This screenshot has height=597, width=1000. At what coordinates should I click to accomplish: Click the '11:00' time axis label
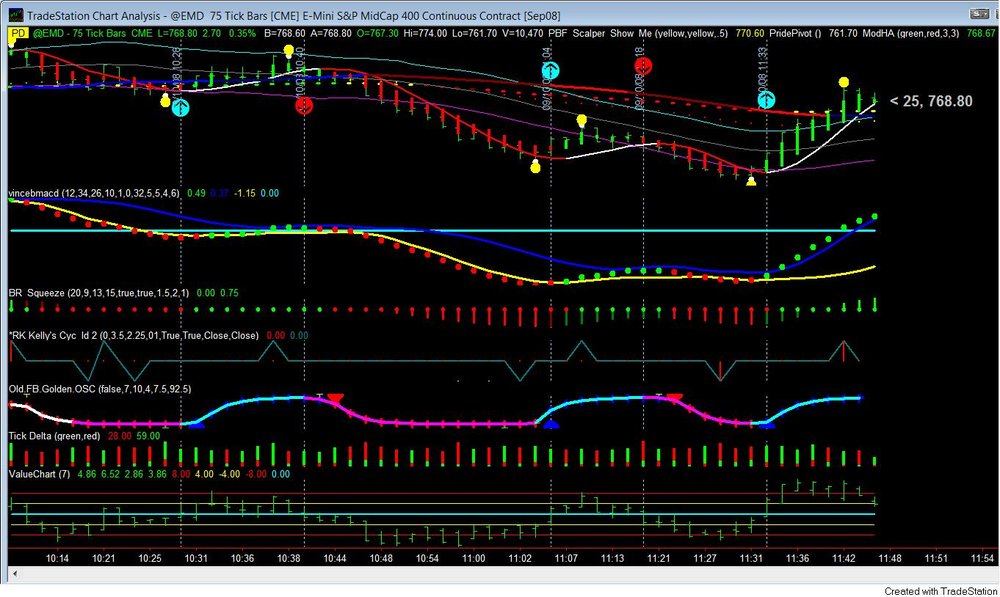474,559
